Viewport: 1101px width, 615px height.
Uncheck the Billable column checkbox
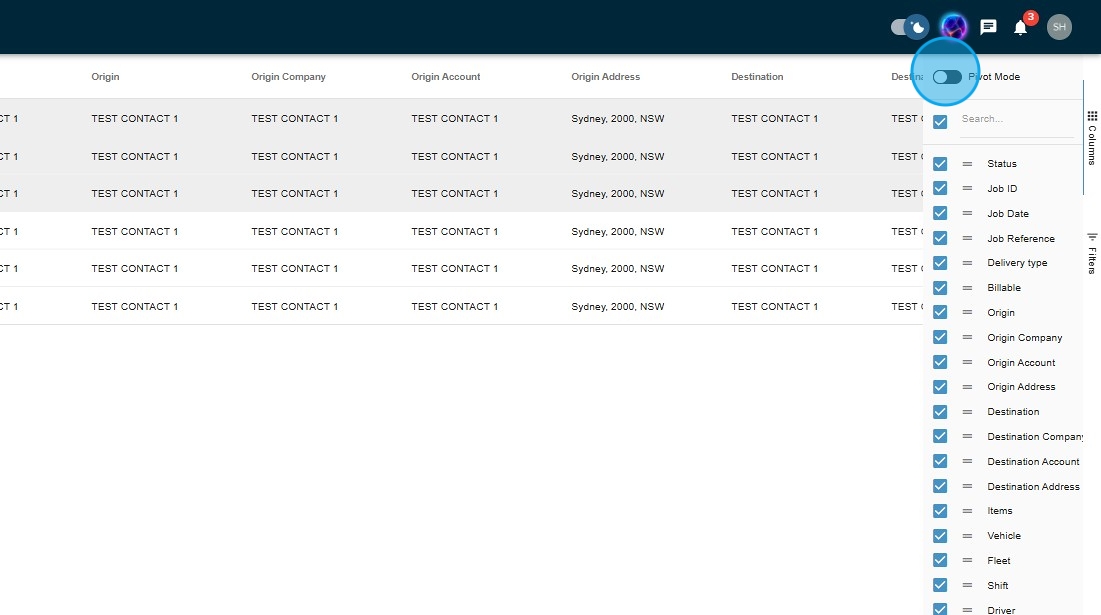[x=940, y=288]
